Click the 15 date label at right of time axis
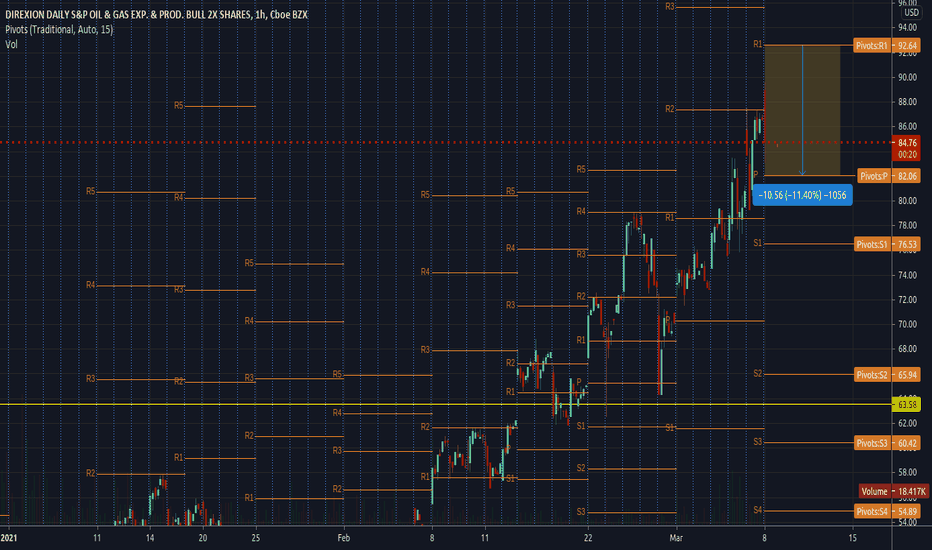The height and width of the screenshot is (550, 932). click(852, 538)
